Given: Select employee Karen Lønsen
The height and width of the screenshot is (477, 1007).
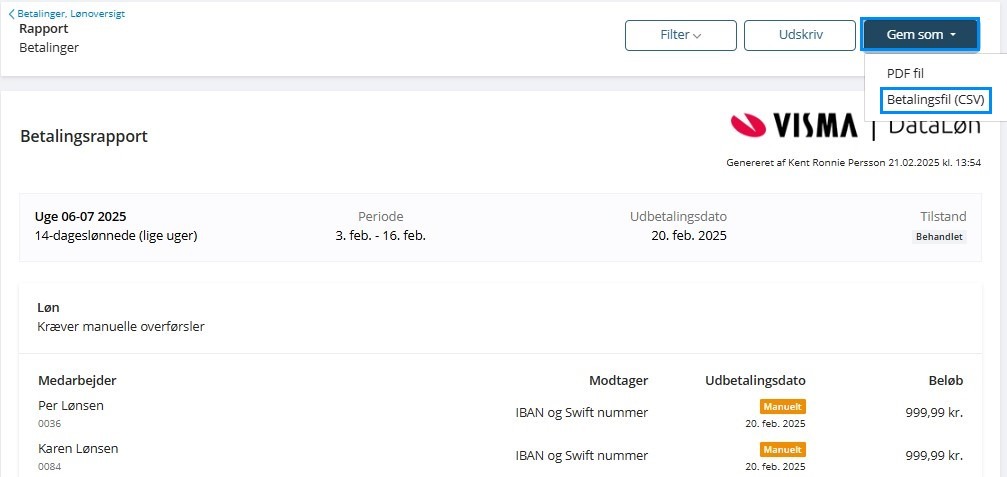Looking at the screenshot, I should pyautogui.click(x=78, y=449).
